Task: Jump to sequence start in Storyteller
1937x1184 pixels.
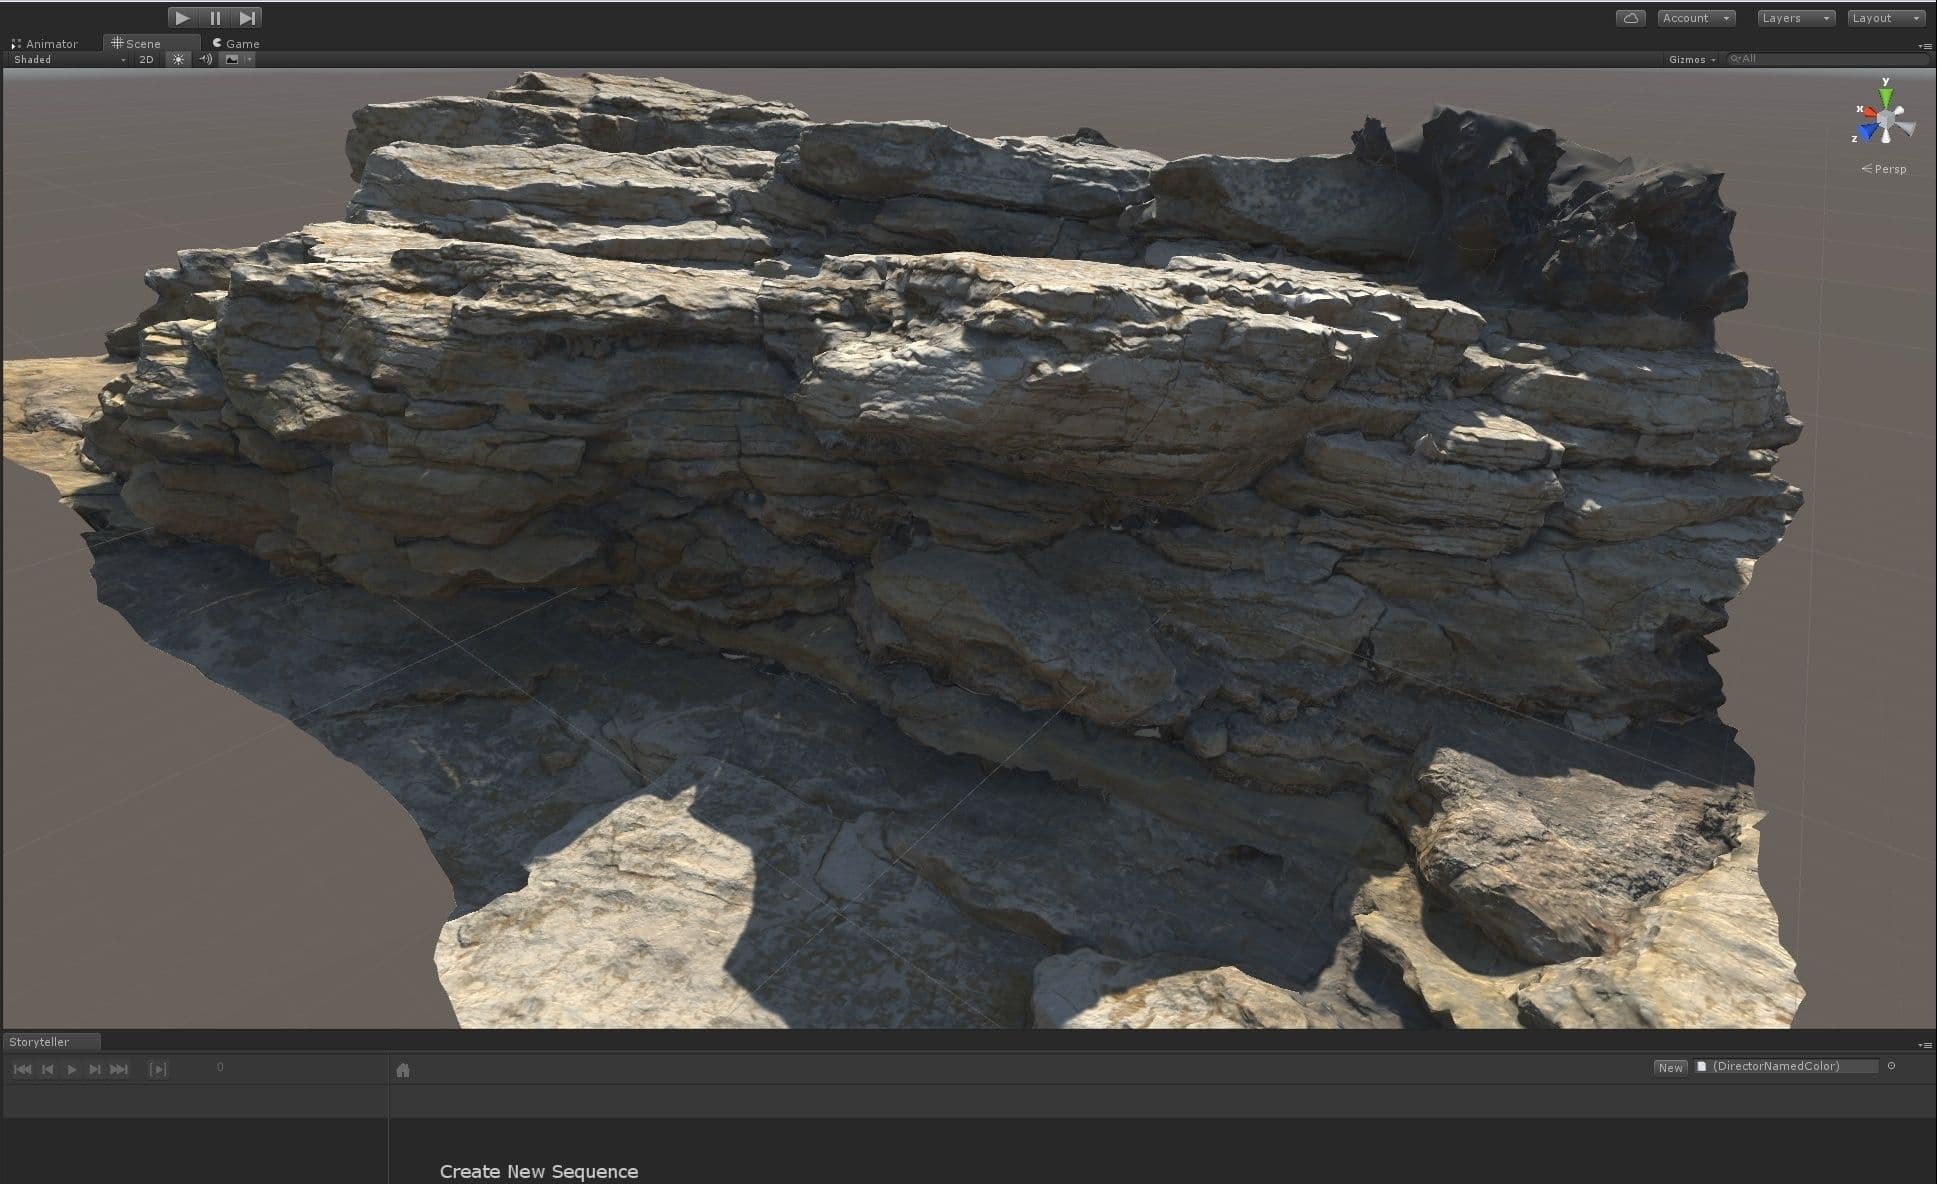Action: (x=22, y=1069)
